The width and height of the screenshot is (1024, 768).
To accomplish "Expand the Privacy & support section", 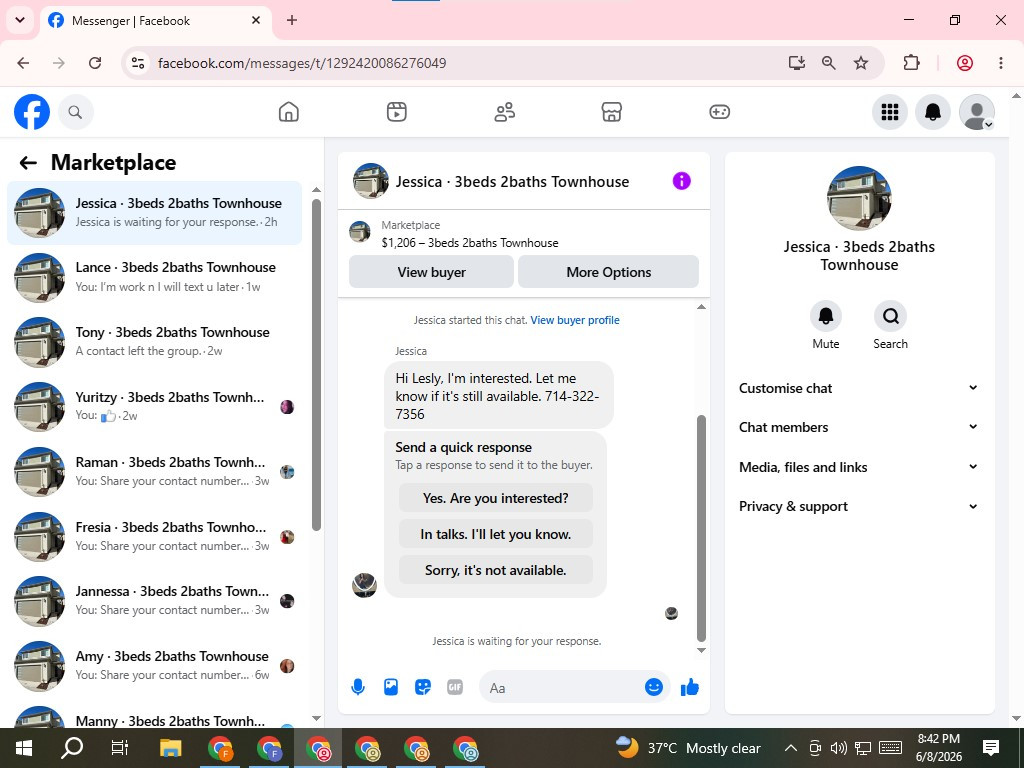I will coord(859,506).
